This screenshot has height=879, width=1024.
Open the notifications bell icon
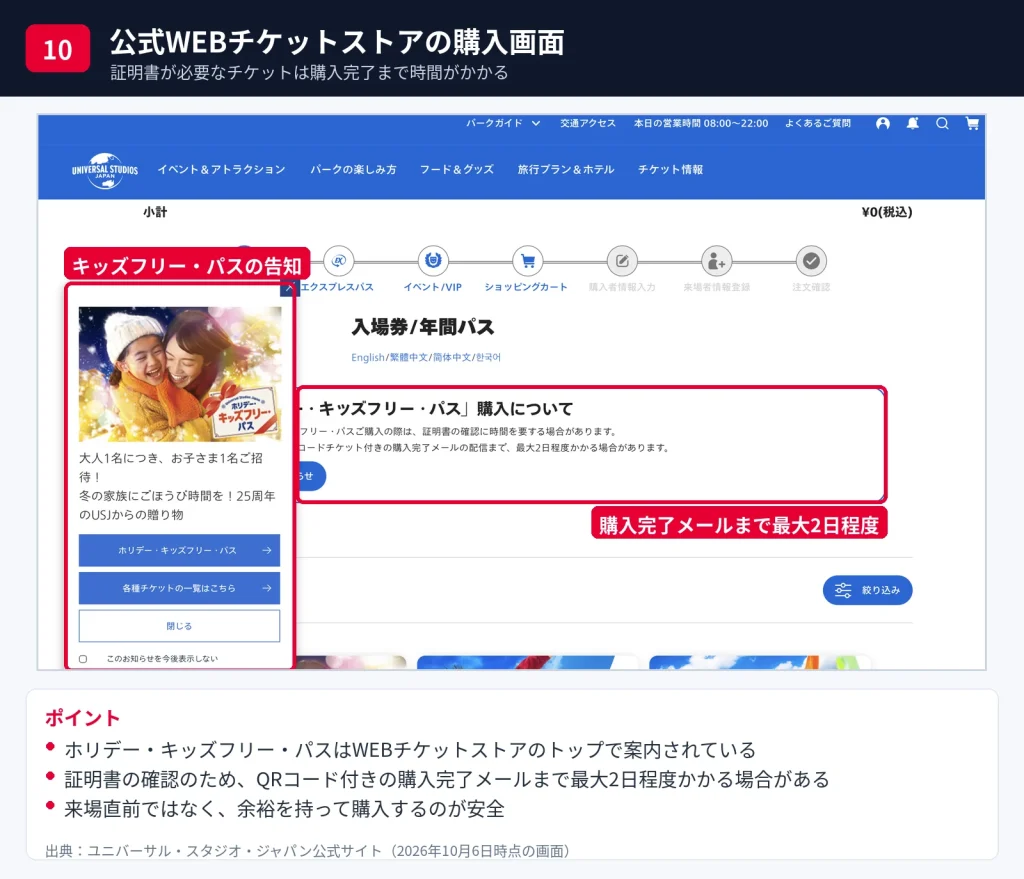coord(913,123)
